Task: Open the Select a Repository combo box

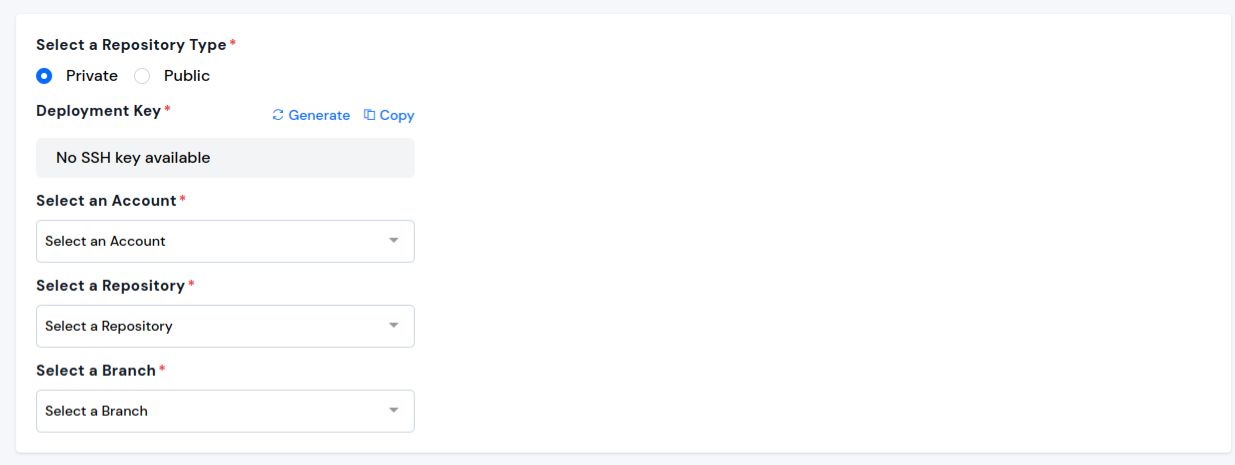Action: click(x=225, y=326)
